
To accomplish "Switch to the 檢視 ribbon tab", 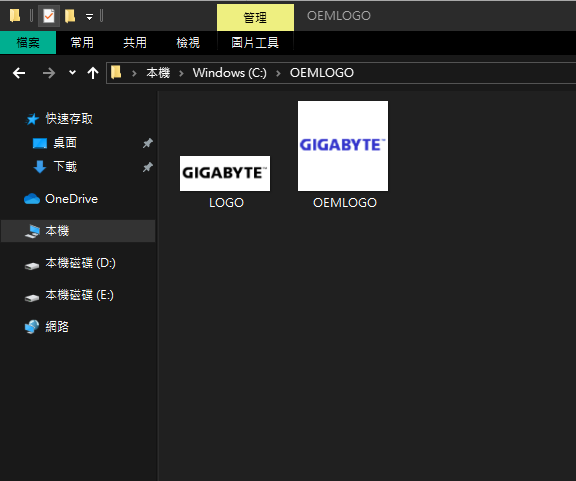I will point(188,43).
